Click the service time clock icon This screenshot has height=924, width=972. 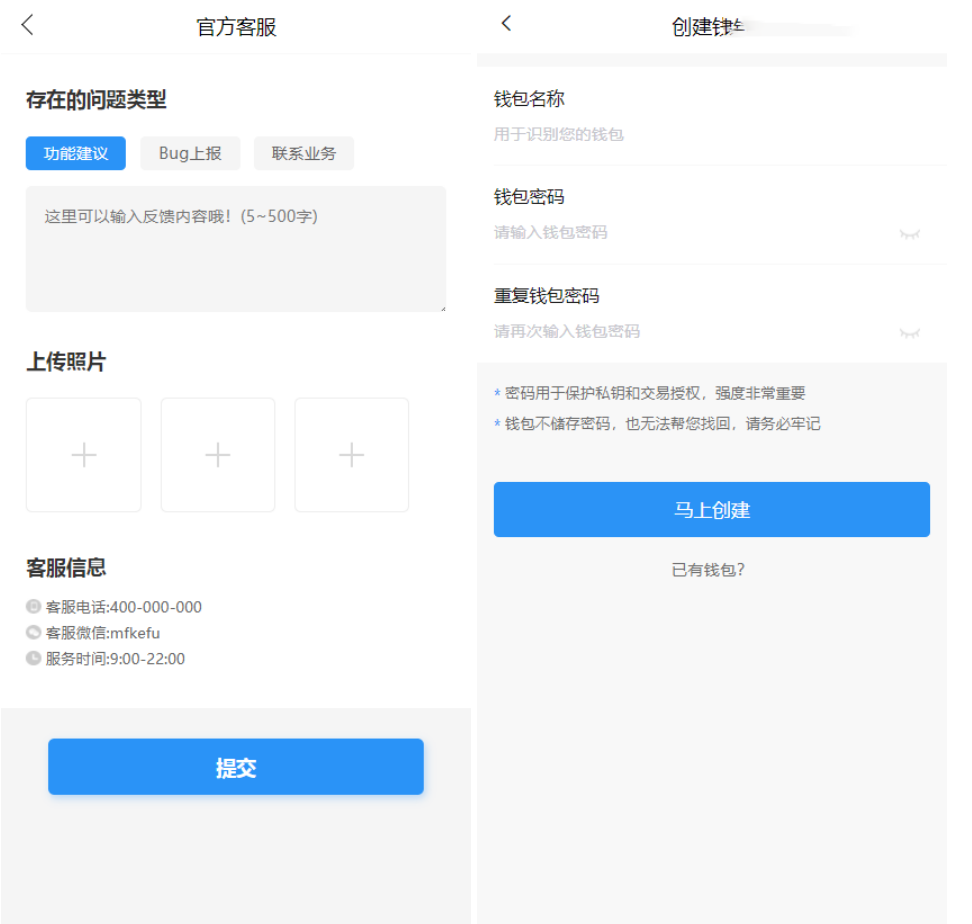33,659
